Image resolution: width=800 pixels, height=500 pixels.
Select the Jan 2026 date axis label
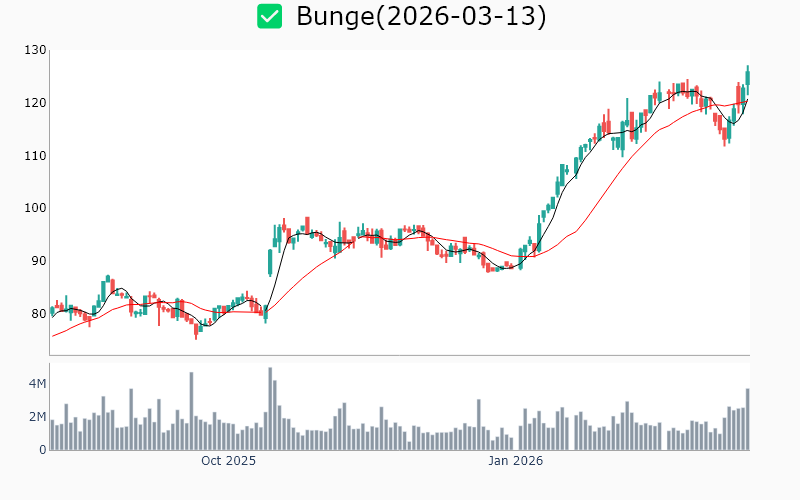515,461
